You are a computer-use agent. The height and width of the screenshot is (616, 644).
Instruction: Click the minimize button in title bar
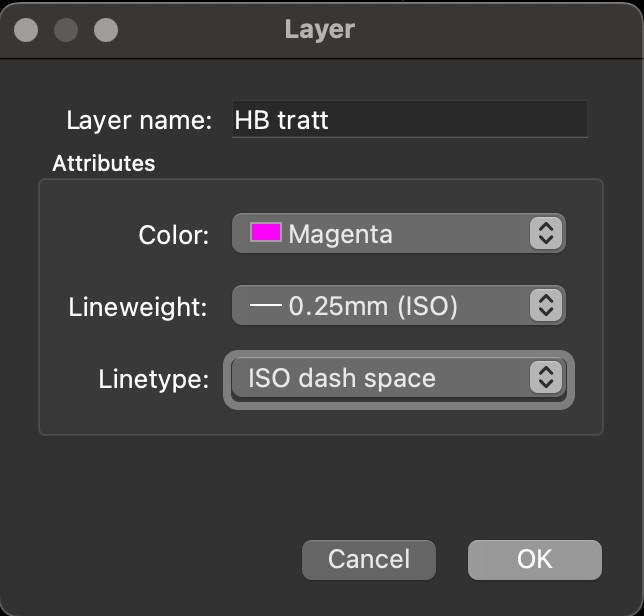click(66, 30)
